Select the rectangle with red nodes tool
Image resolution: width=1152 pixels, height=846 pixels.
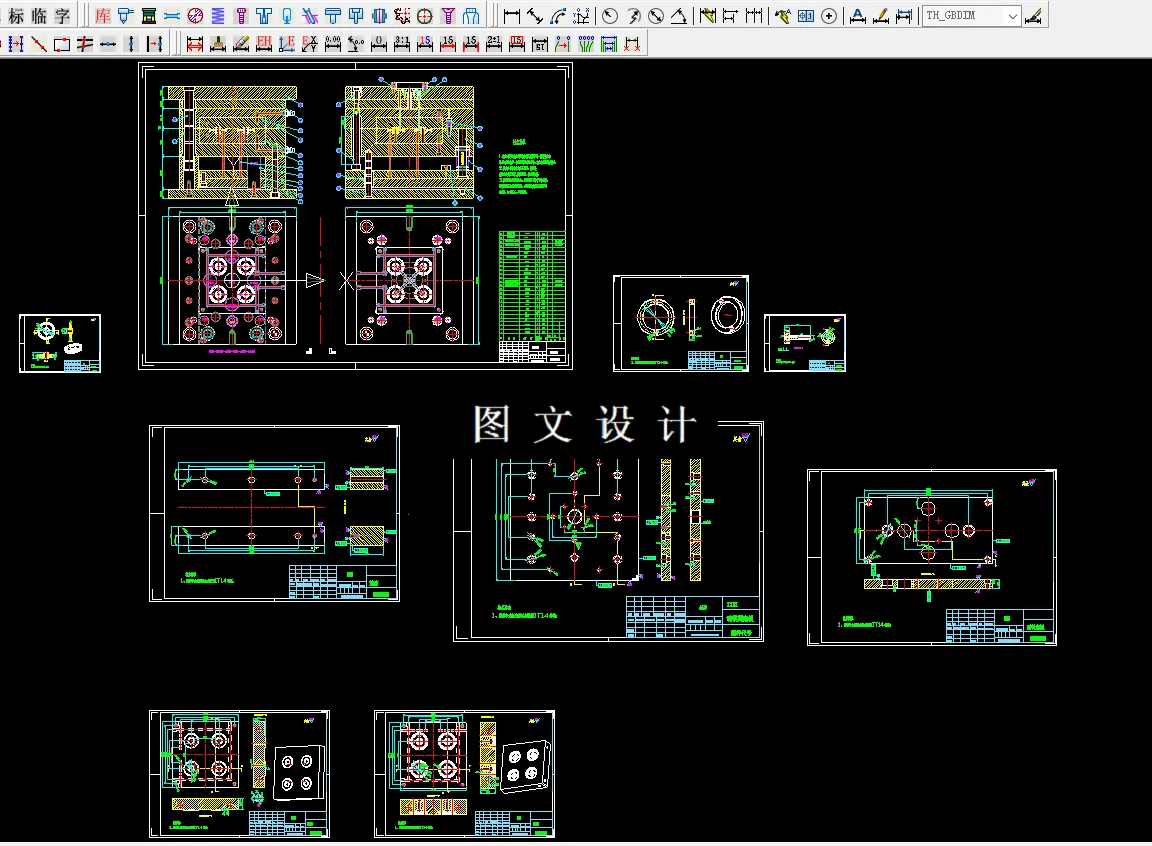[62, 44]
